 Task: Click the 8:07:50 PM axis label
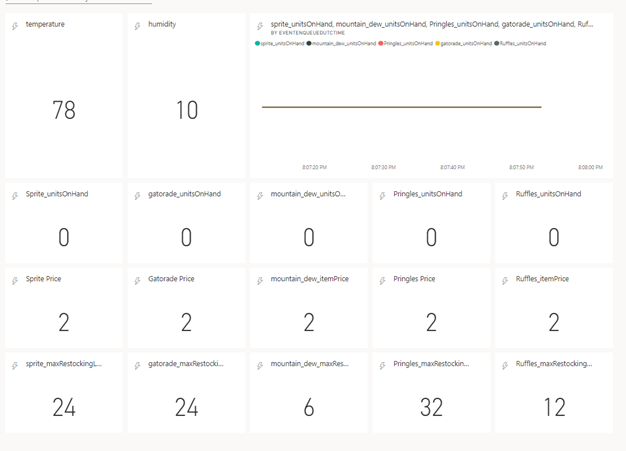(521, 167)
